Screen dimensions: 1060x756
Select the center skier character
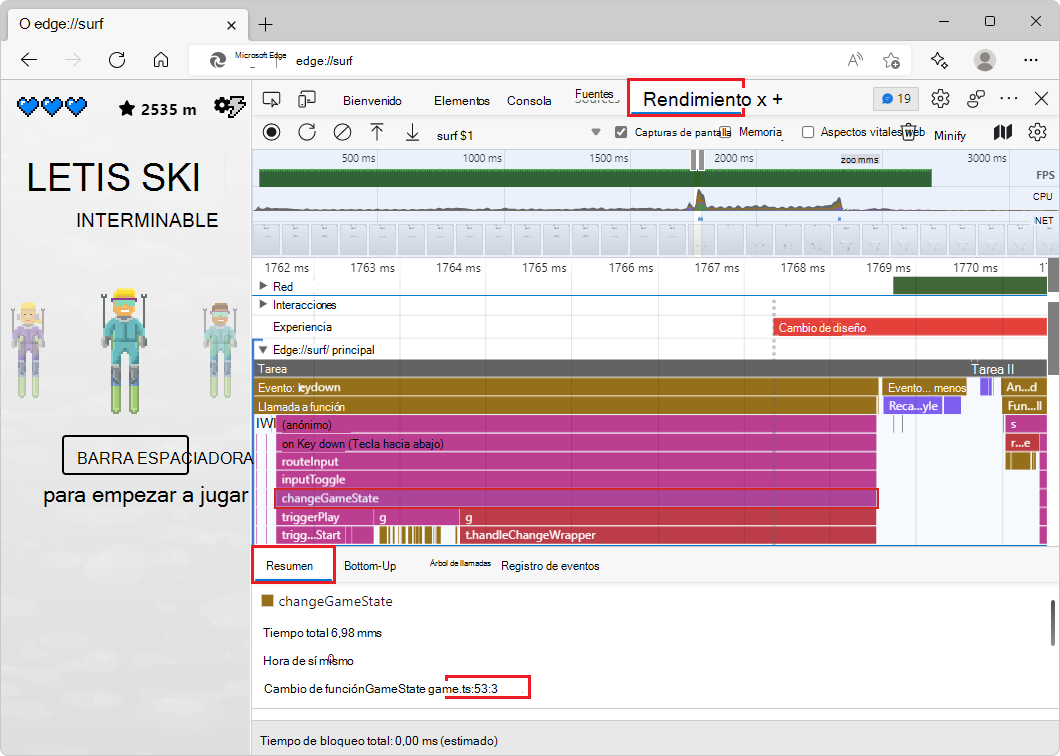124,350
